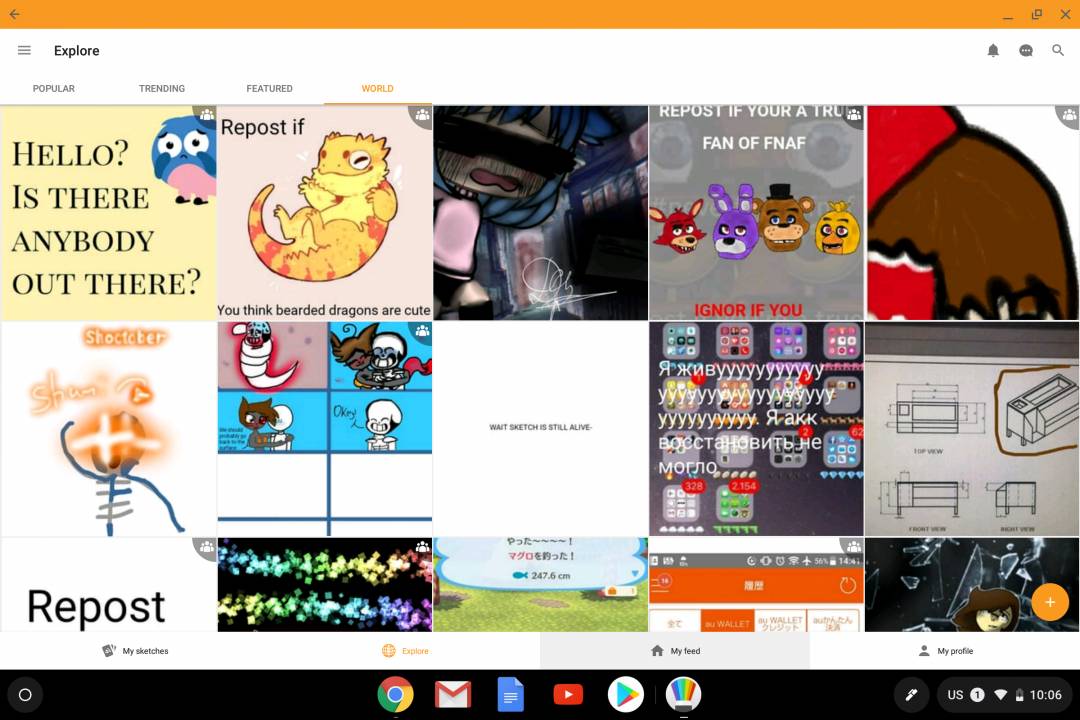1080x720 pixels.
Task: Open YouTube from the shelf
Action: [x=568, y=694]
